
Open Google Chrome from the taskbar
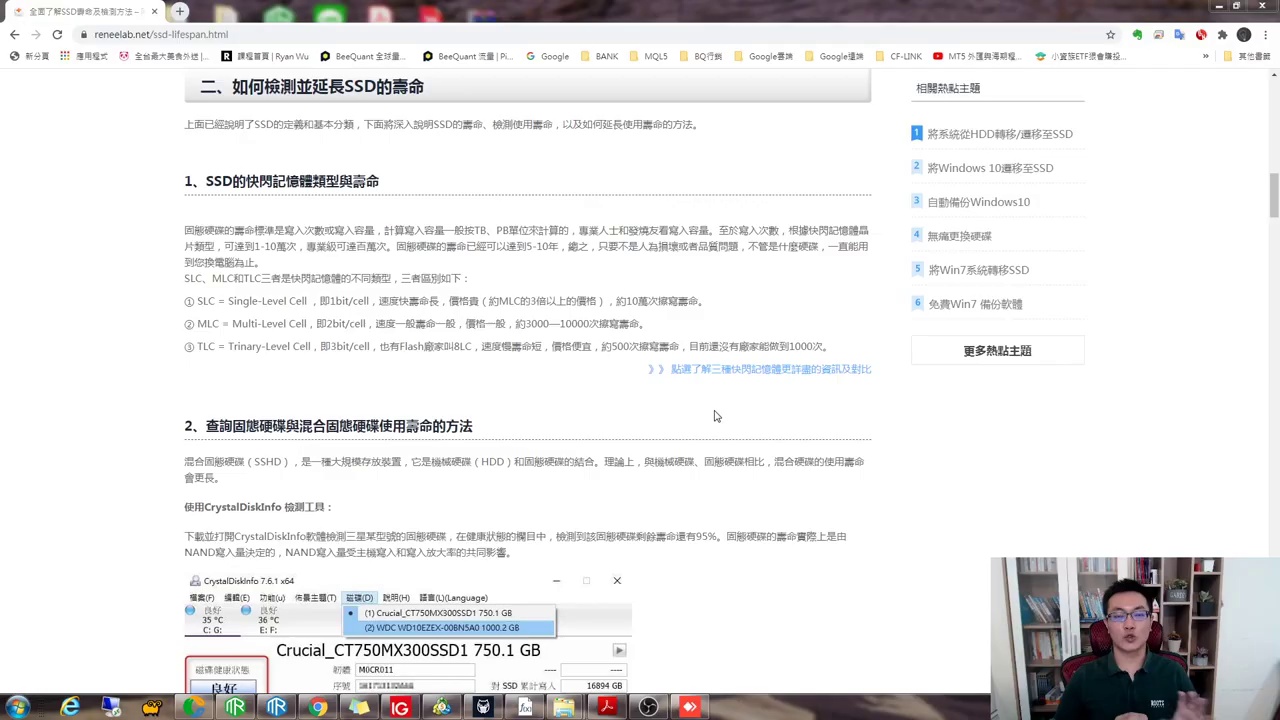317,707
